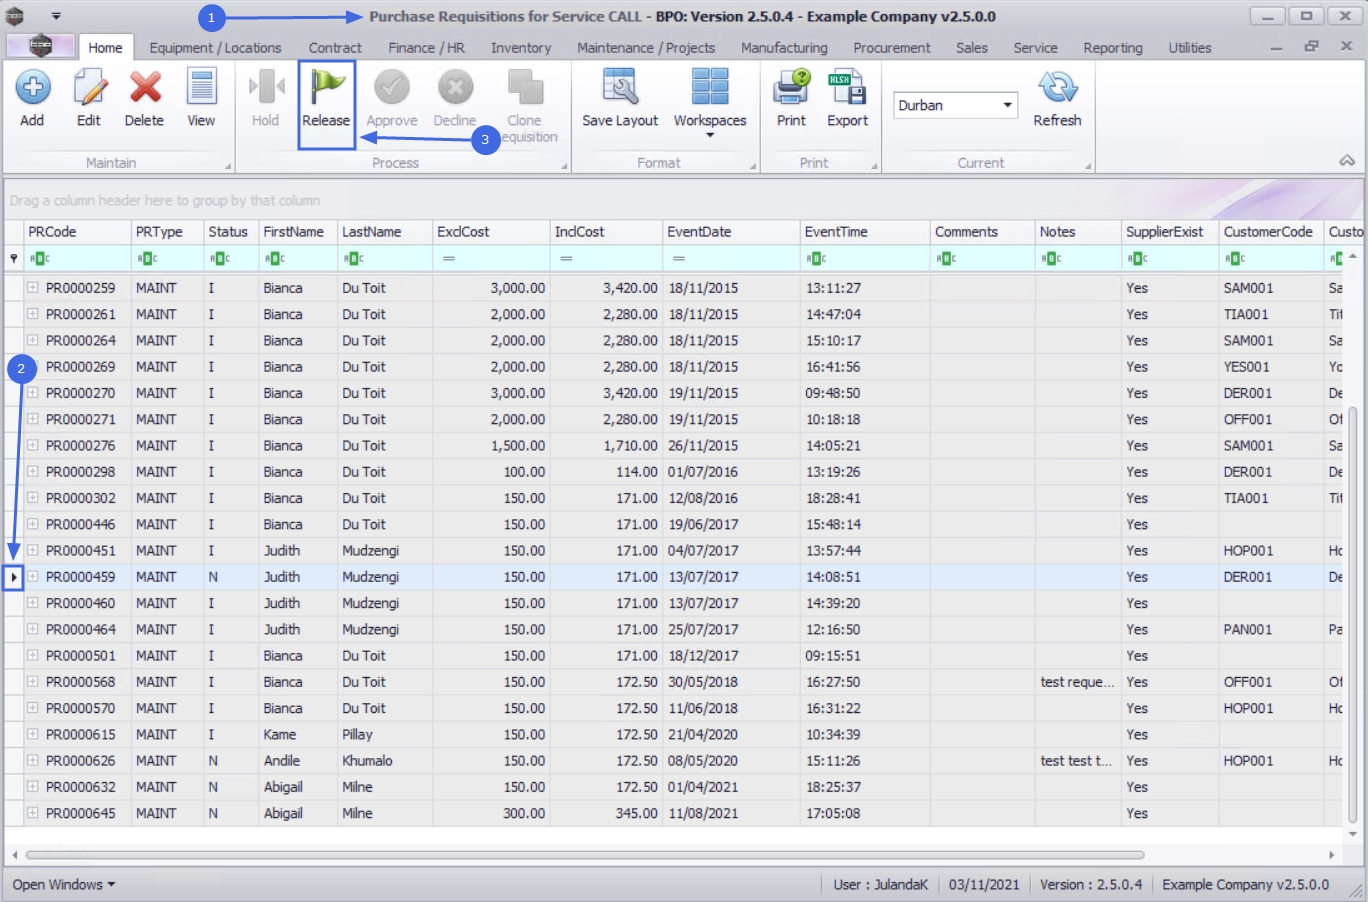Click the PRCode filter row field
1368x902 pixels.
(80, 259)
